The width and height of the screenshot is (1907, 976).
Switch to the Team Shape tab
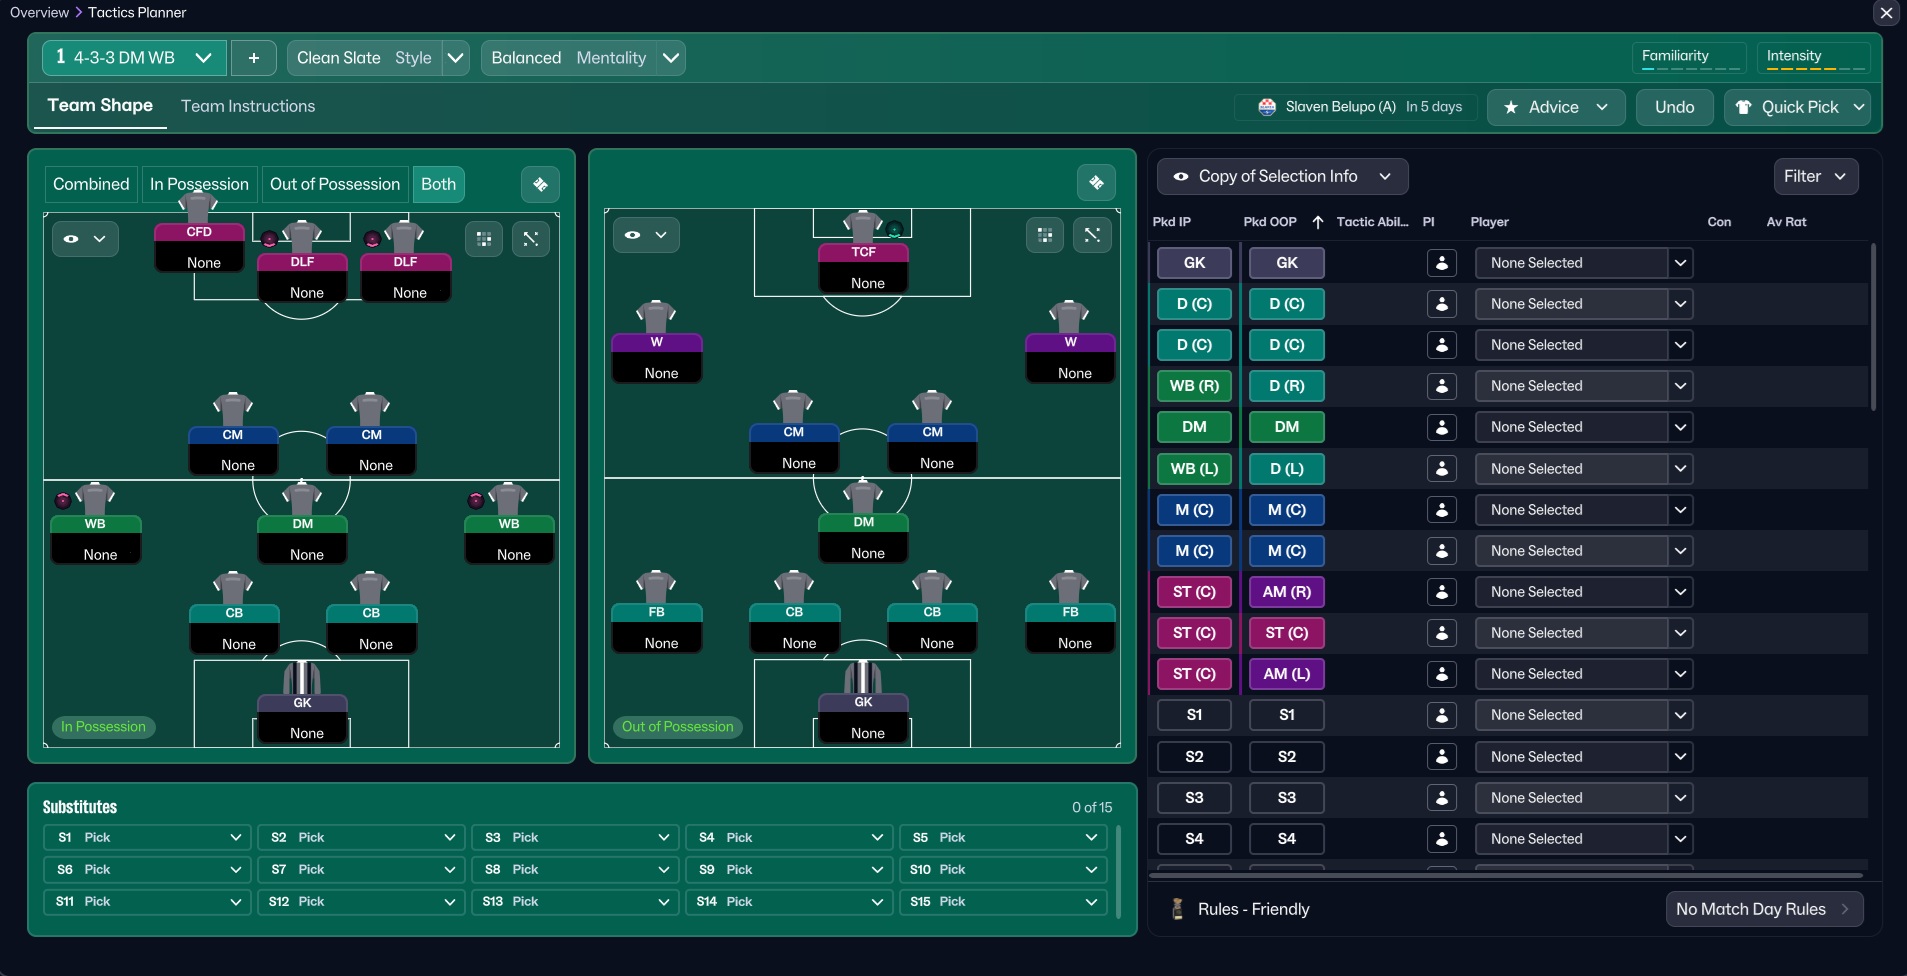100,106
